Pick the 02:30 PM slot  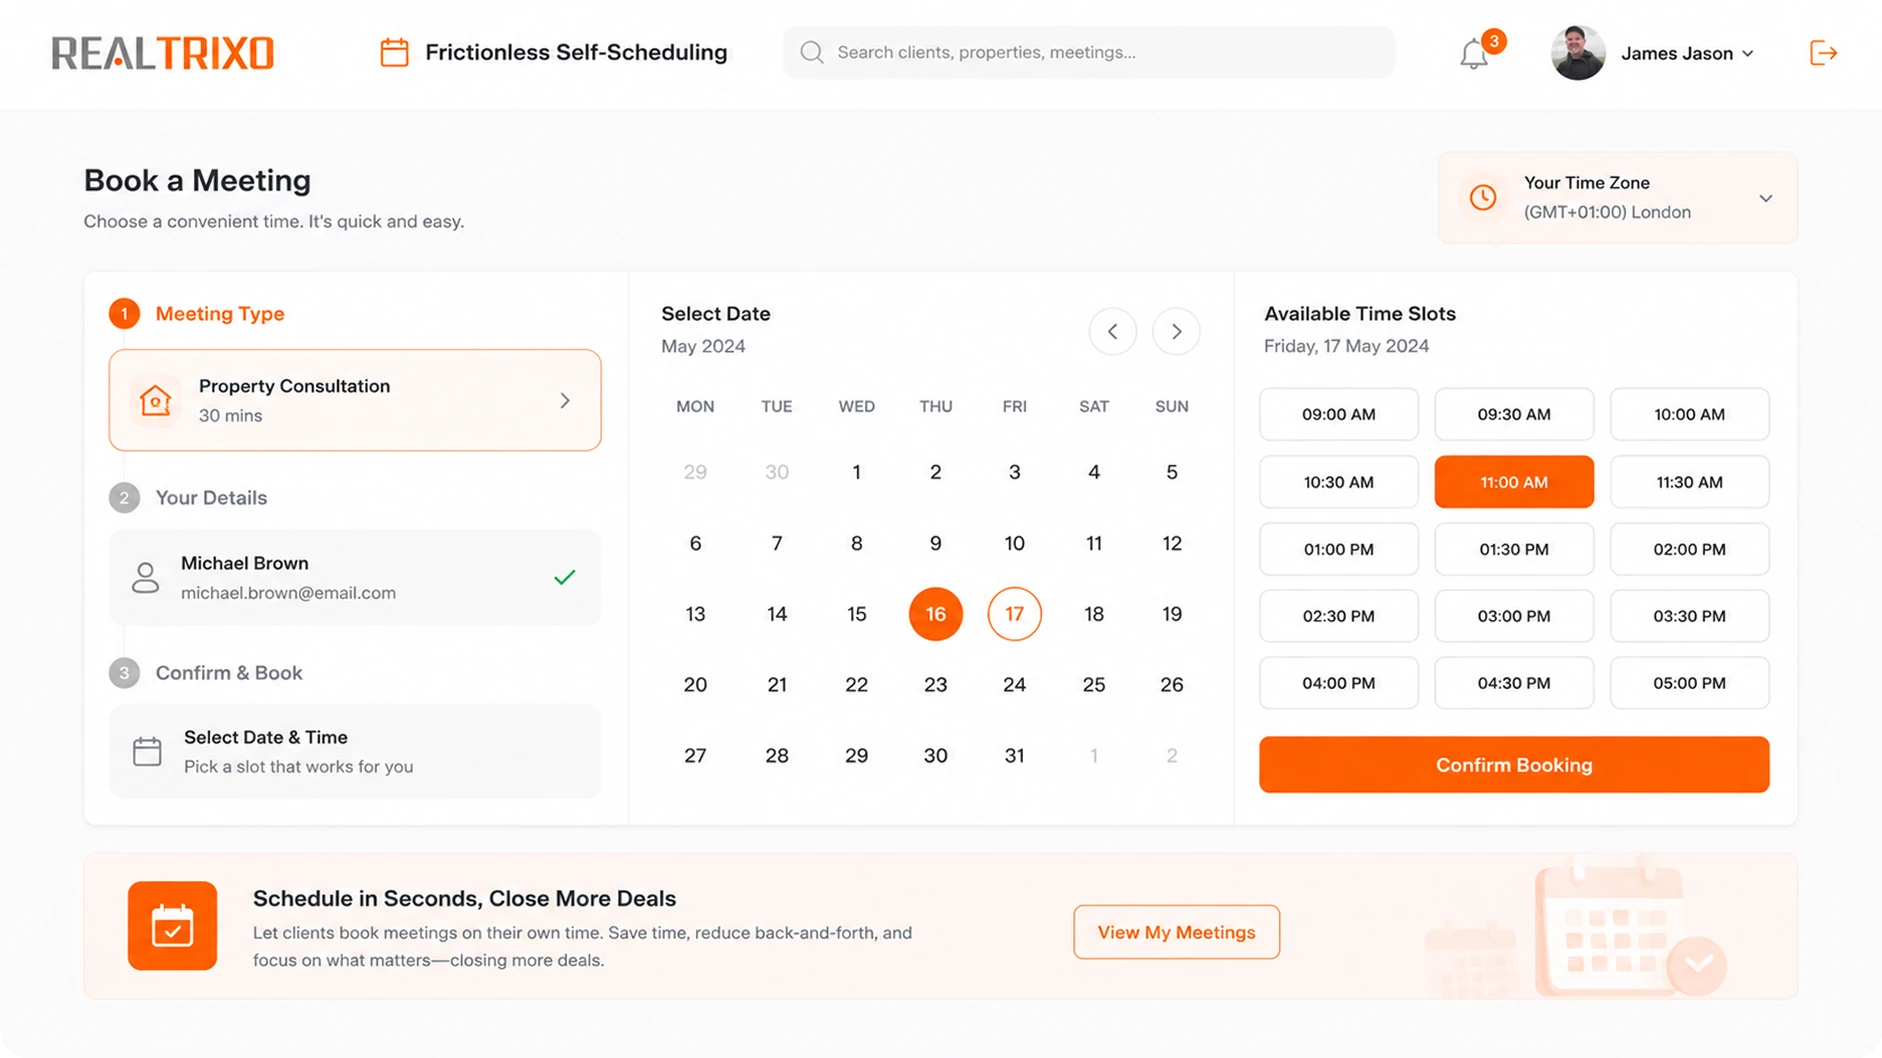pyautogui.click(x=1338, y=616)
